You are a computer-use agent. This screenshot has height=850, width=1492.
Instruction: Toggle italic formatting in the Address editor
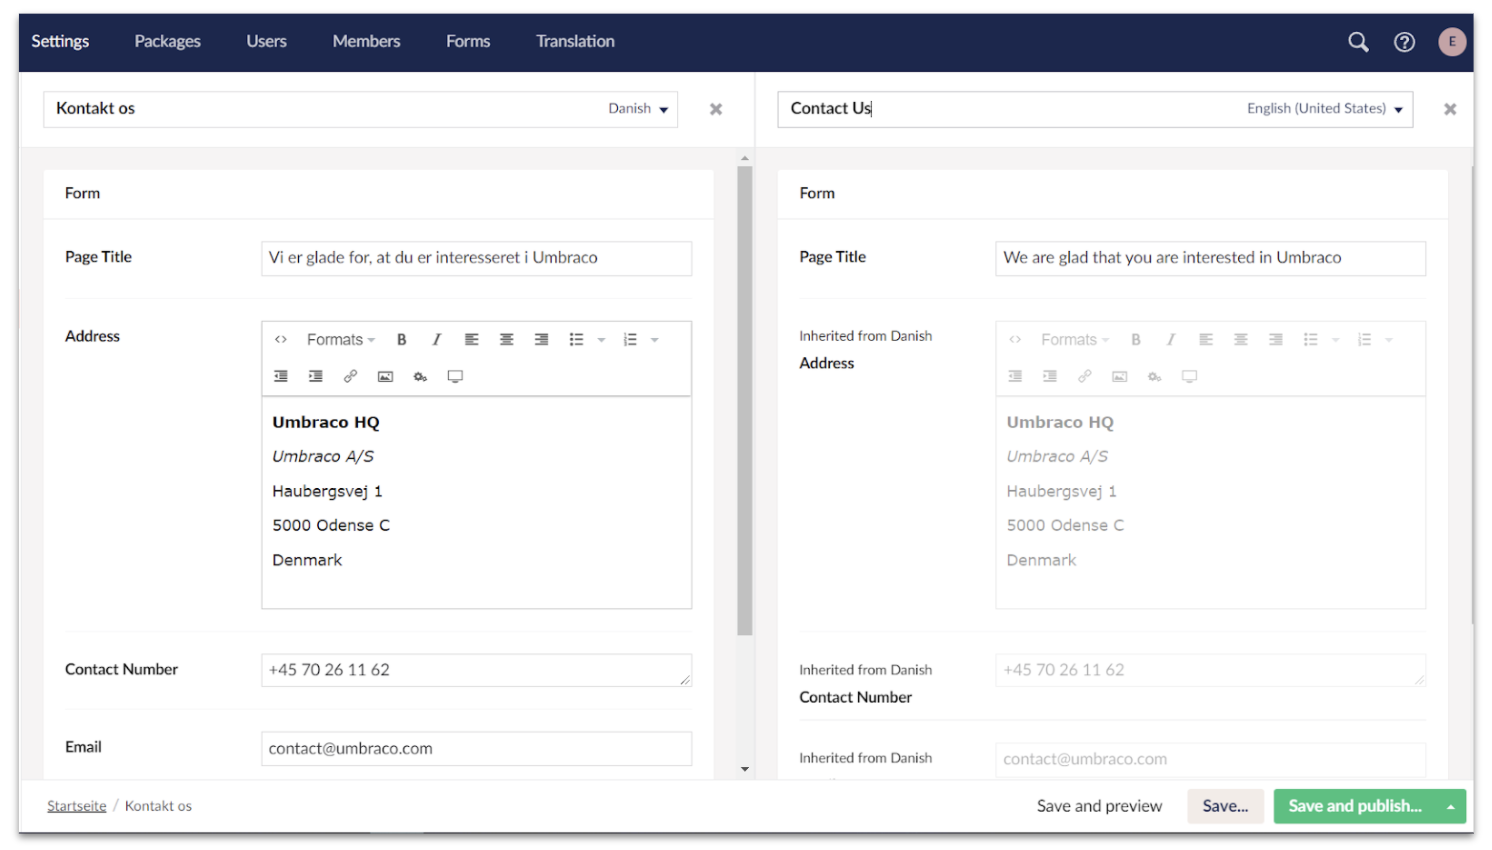[436, 339]
